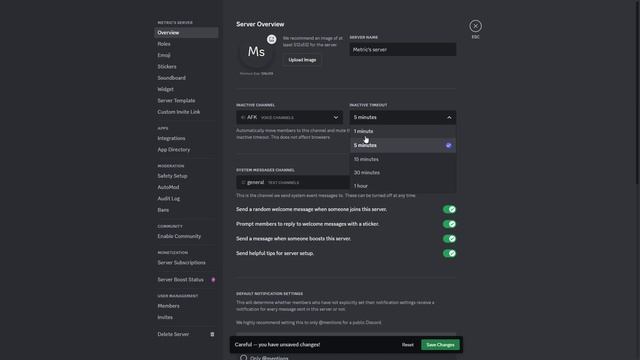The image size is (640, 360).
Task: Open the Bans page
Action: tap(186, 210)
